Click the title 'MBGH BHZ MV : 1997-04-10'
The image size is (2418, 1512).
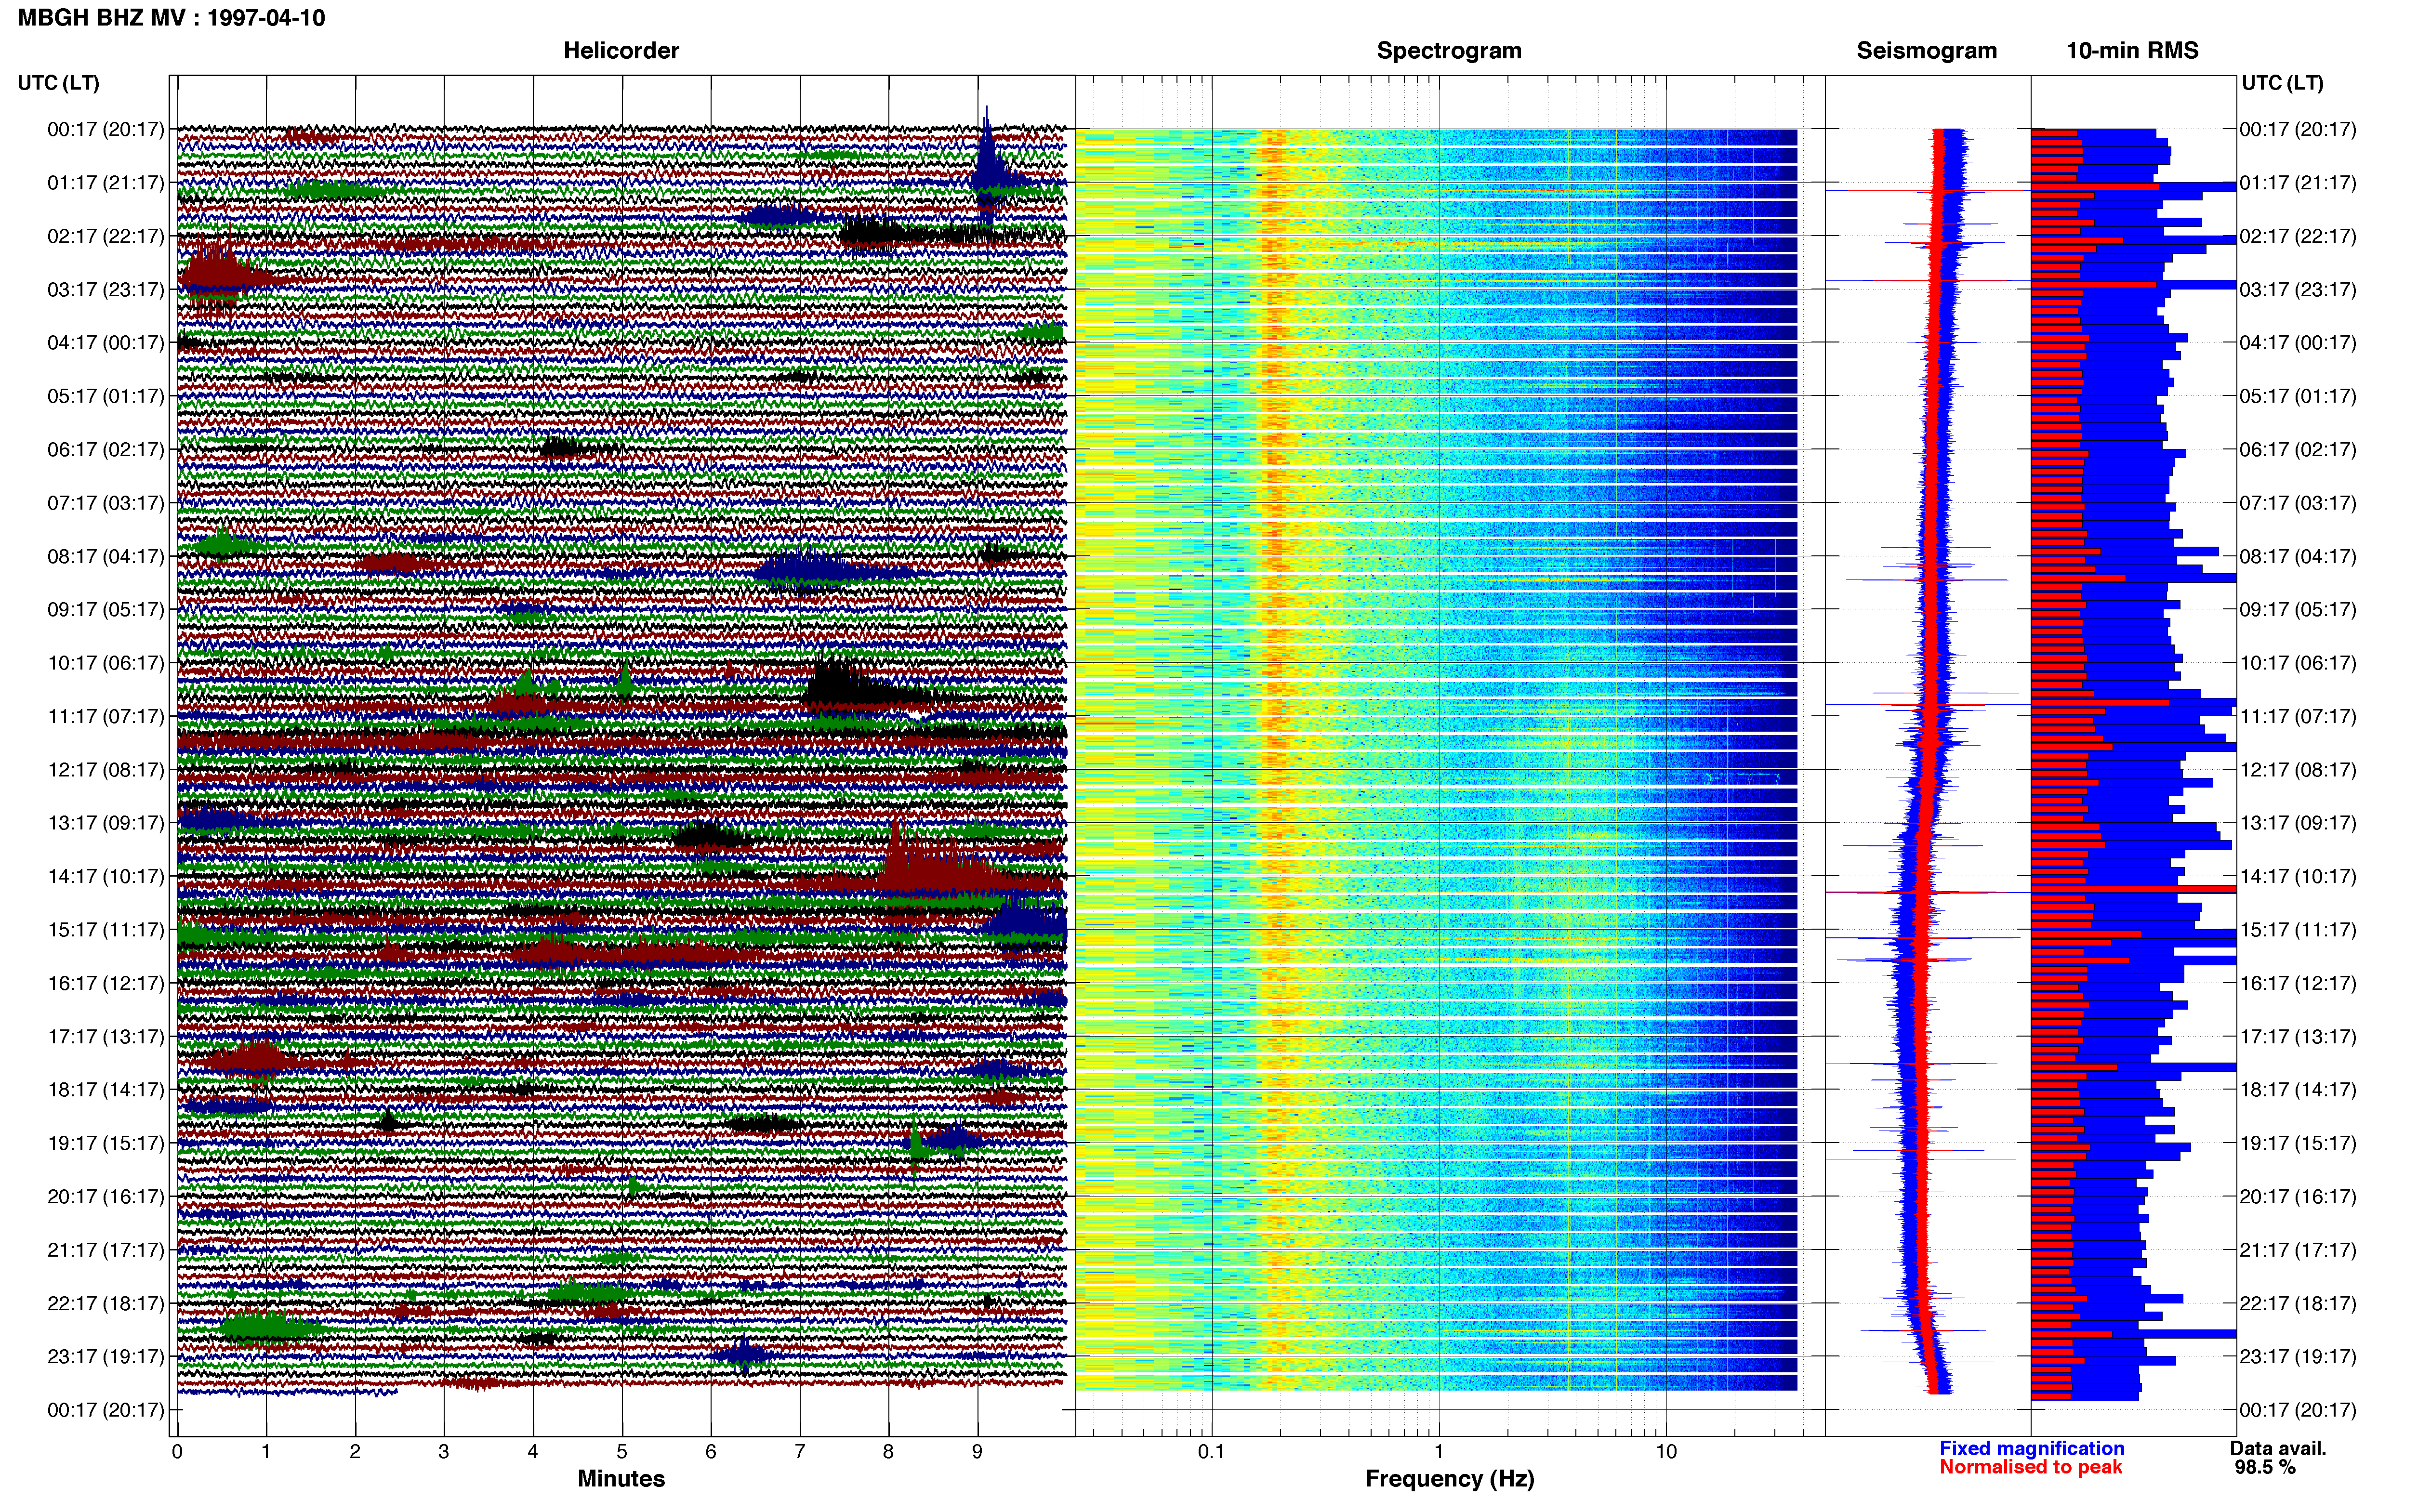[x=171, y=18]
